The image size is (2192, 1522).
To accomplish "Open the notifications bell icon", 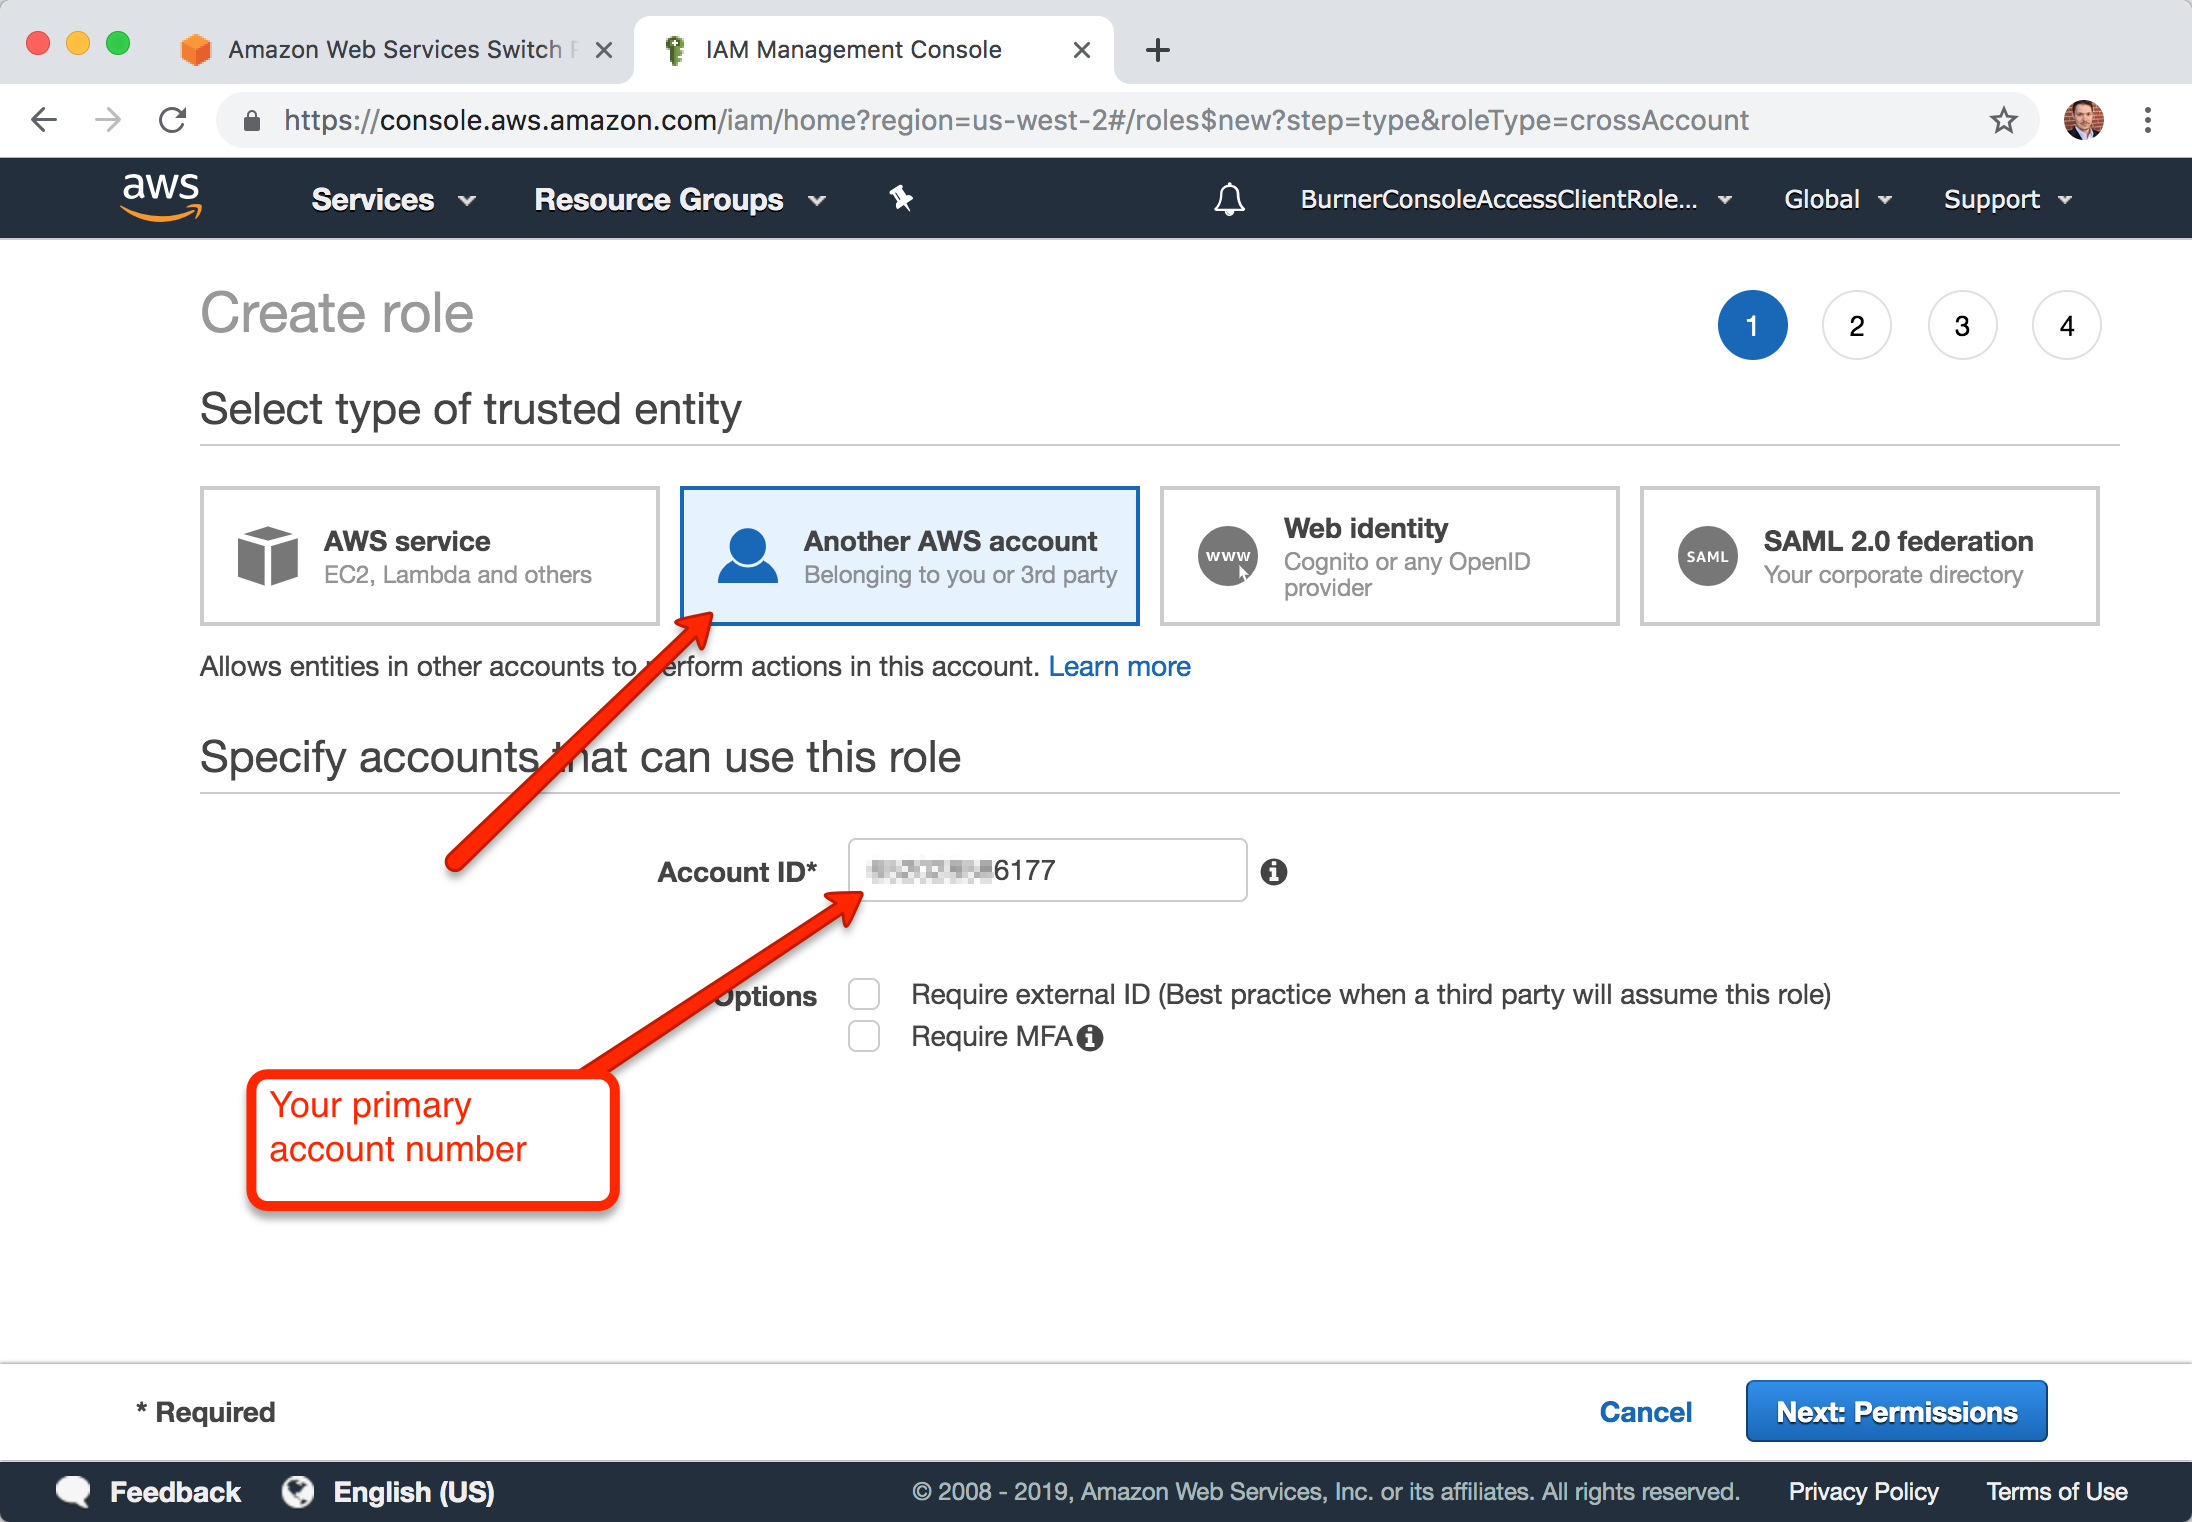I will point(1229,199).
